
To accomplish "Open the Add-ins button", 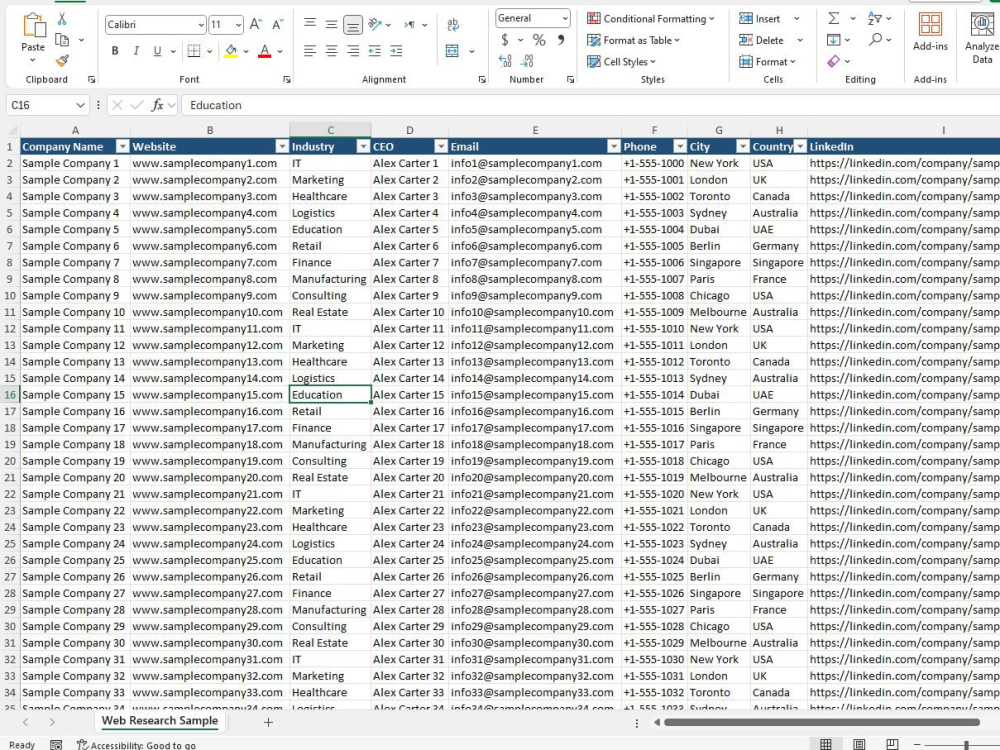I will (x=930, y=32).
